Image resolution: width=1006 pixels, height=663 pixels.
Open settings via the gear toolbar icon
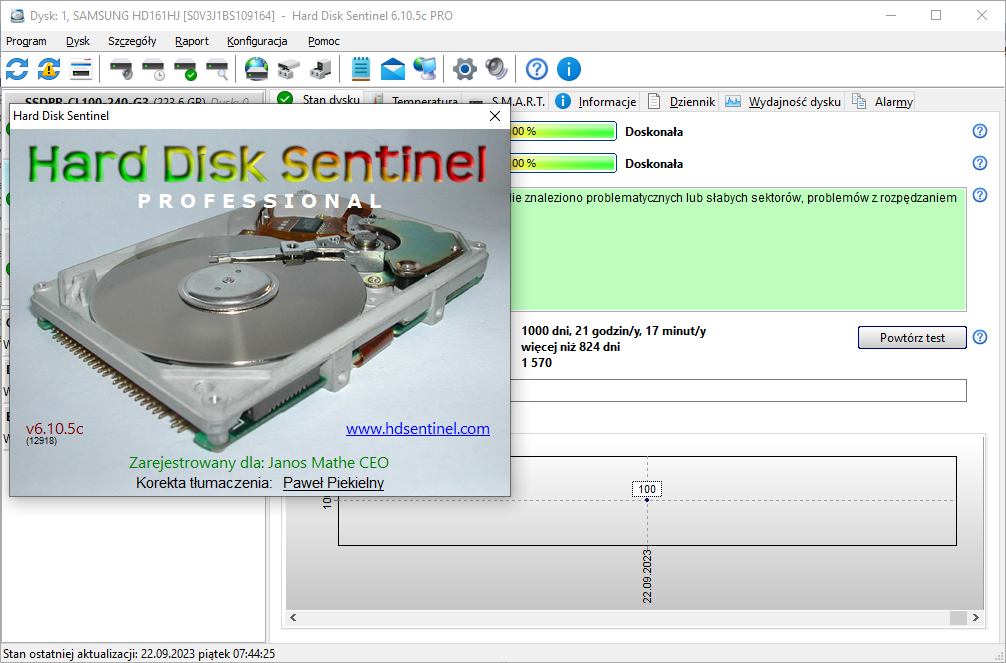click(465, 69)
